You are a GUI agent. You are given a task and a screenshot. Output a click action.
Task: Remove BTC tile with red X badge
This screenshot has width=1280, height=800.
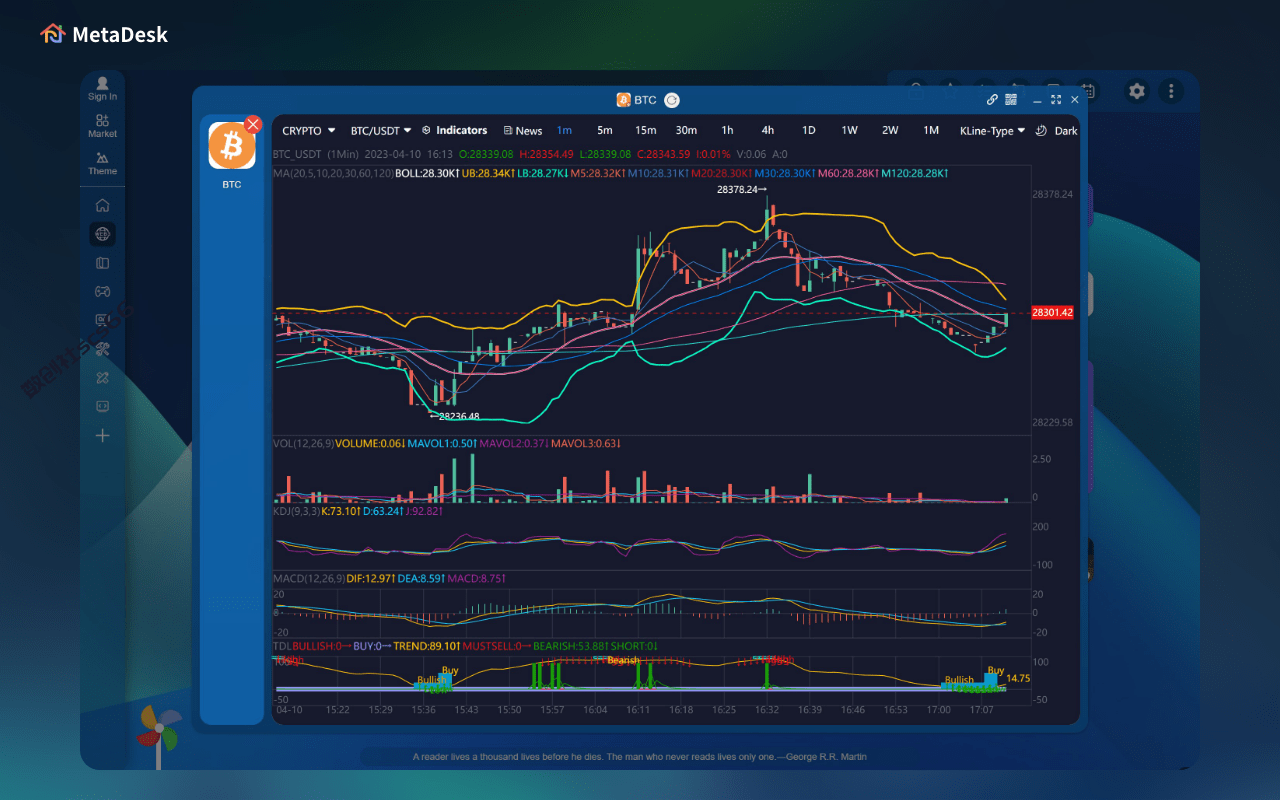click(x=253, y=124)
